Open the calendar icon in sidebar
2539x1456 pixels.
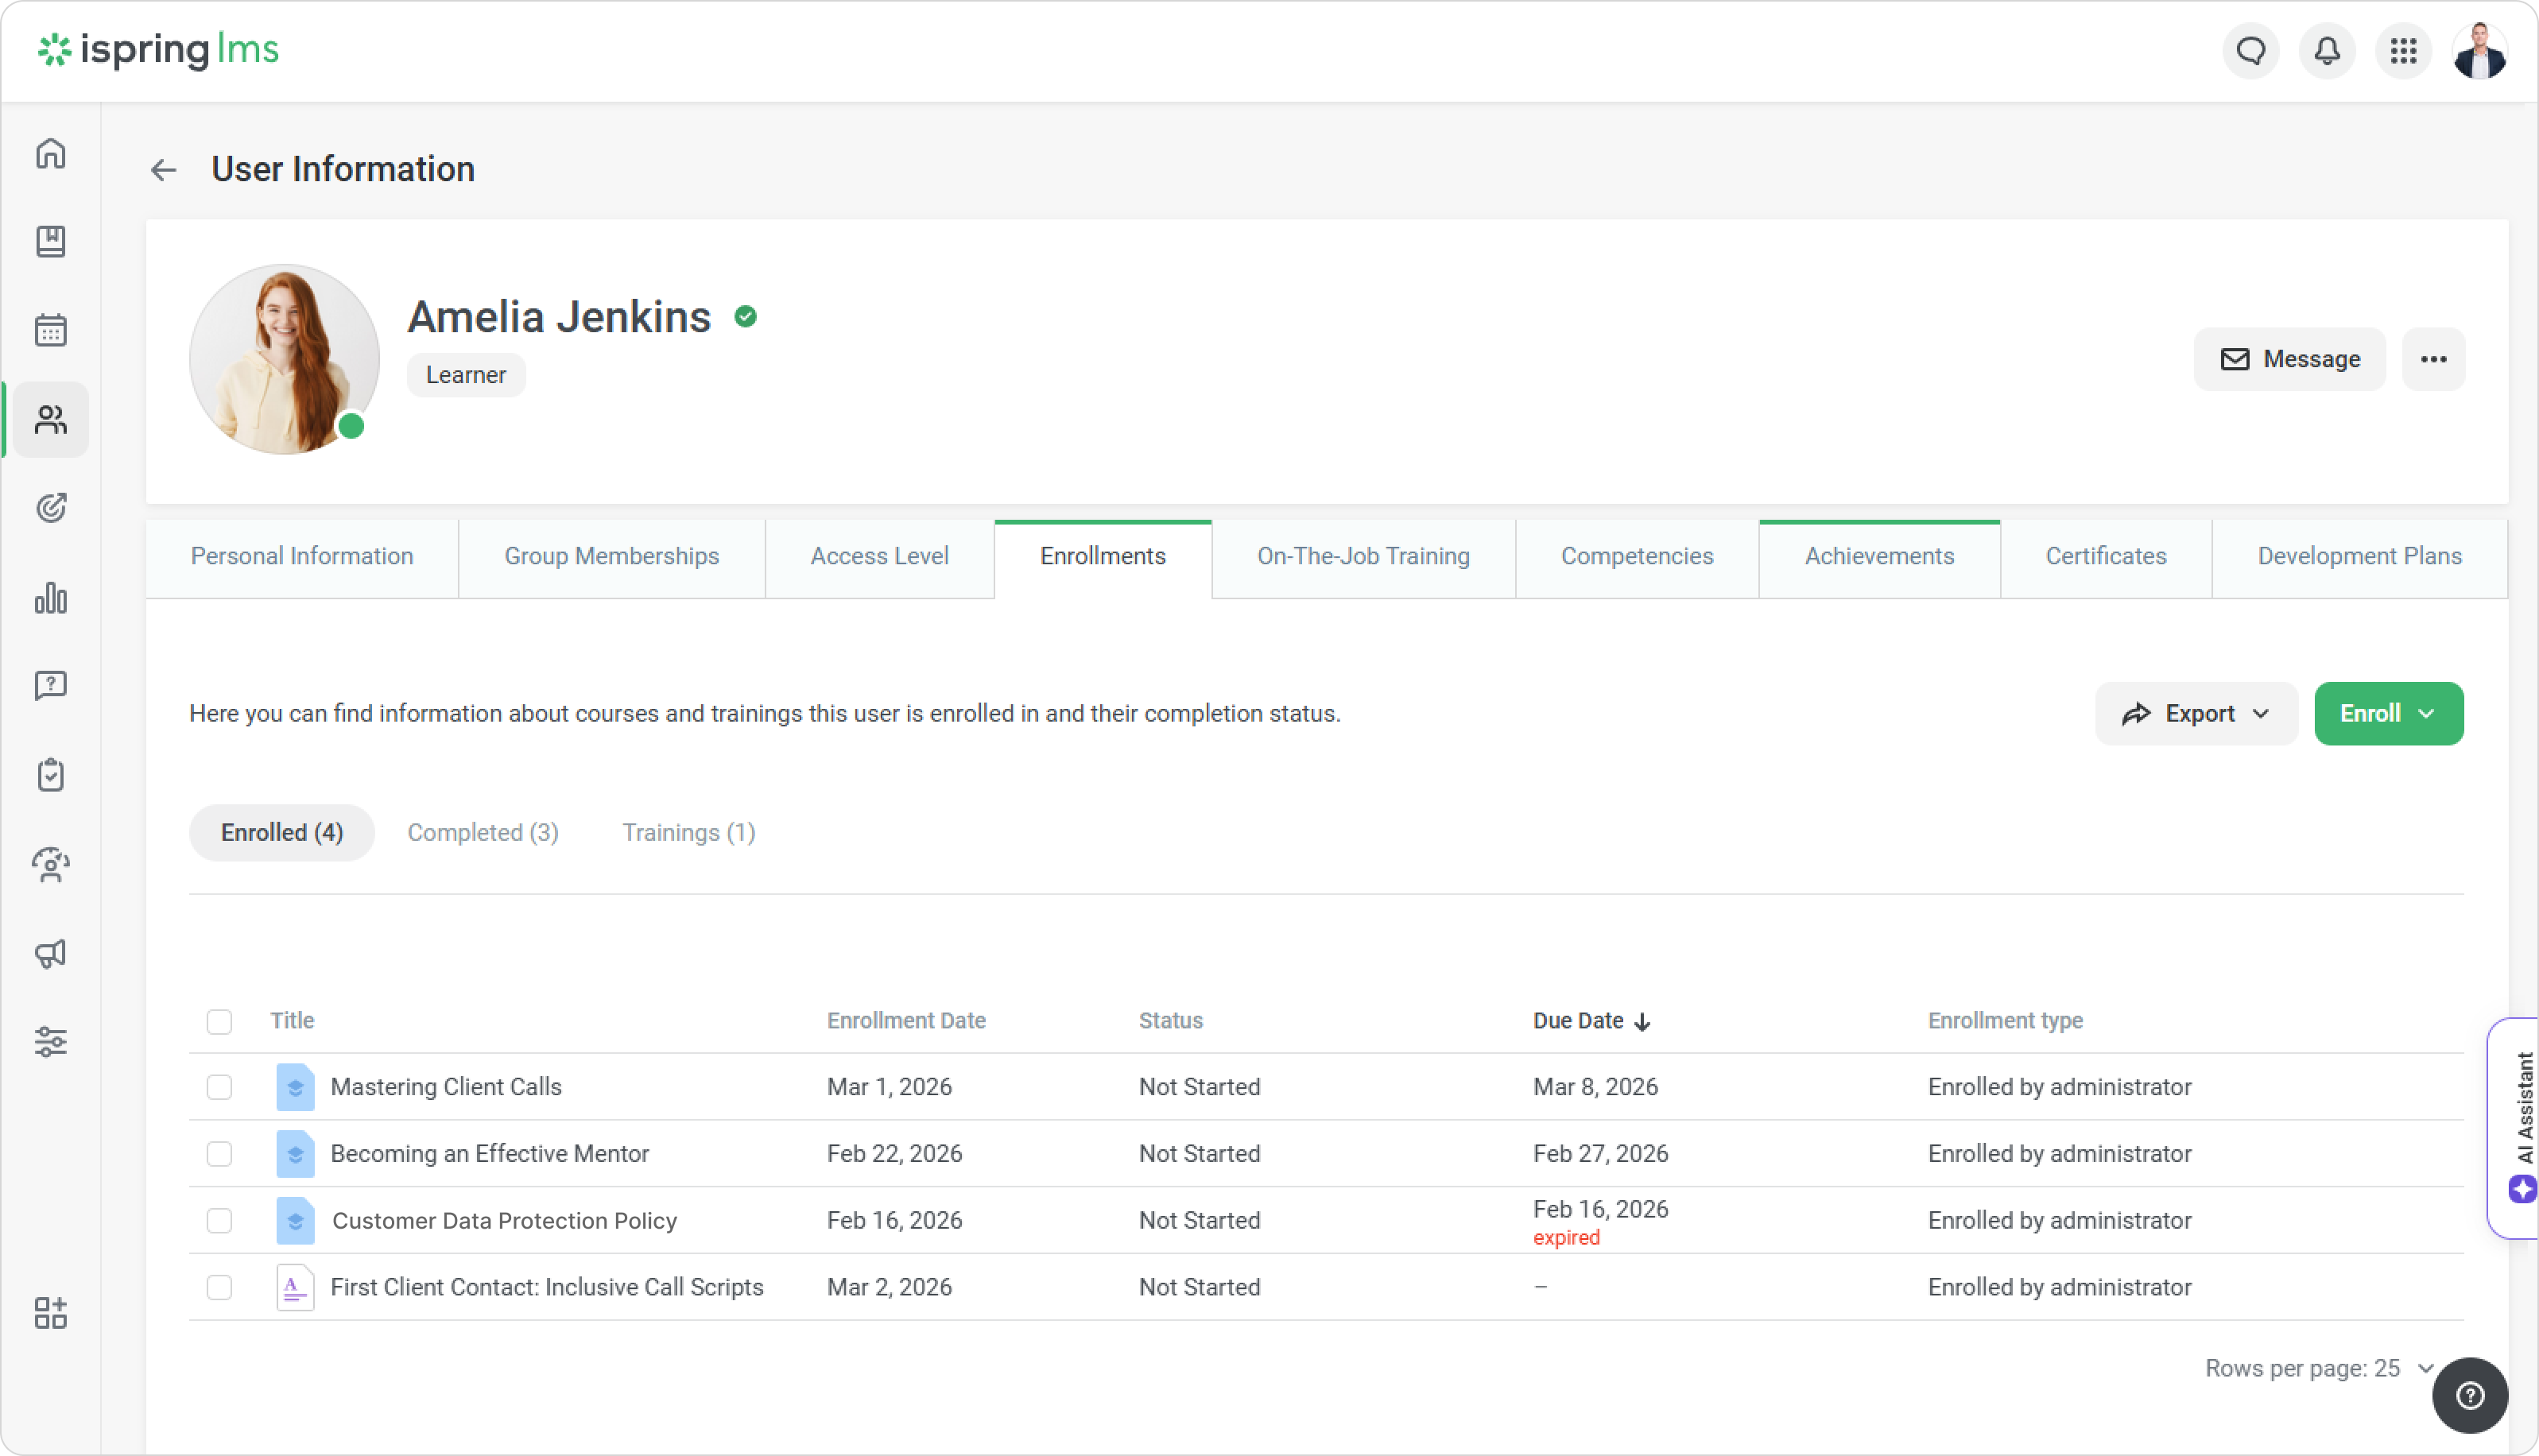point(51,330)
